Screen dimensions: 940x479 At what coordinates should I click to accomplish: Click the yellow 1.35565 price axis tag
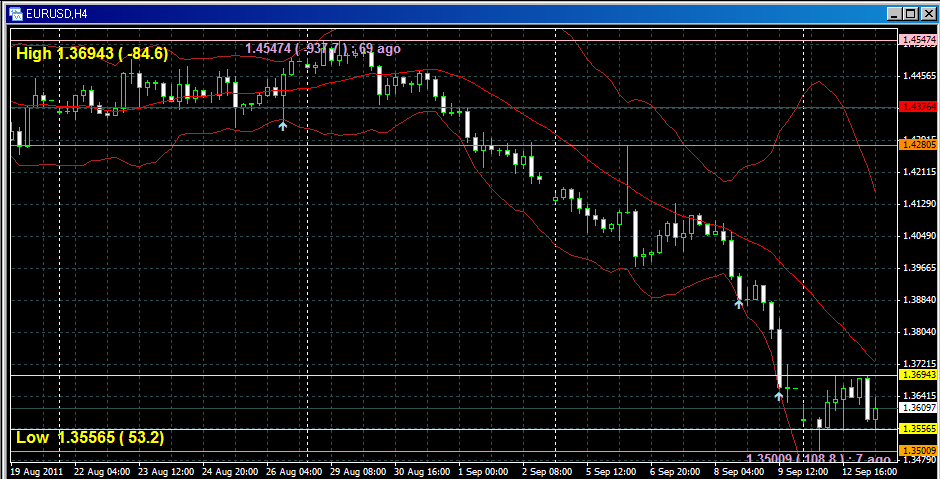[917, 429]
